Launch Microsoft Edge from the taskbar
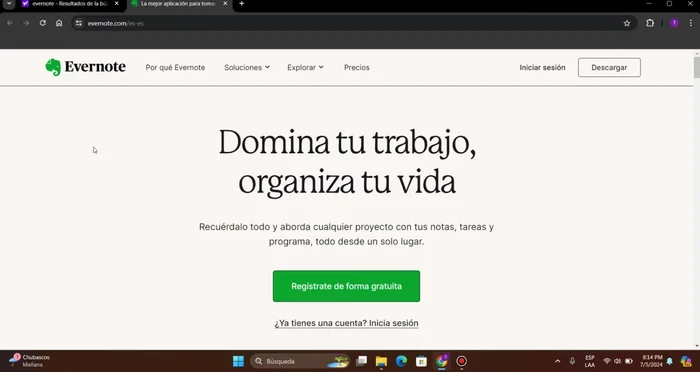This screenshot has height=372, width=700. tap(401, 361)
